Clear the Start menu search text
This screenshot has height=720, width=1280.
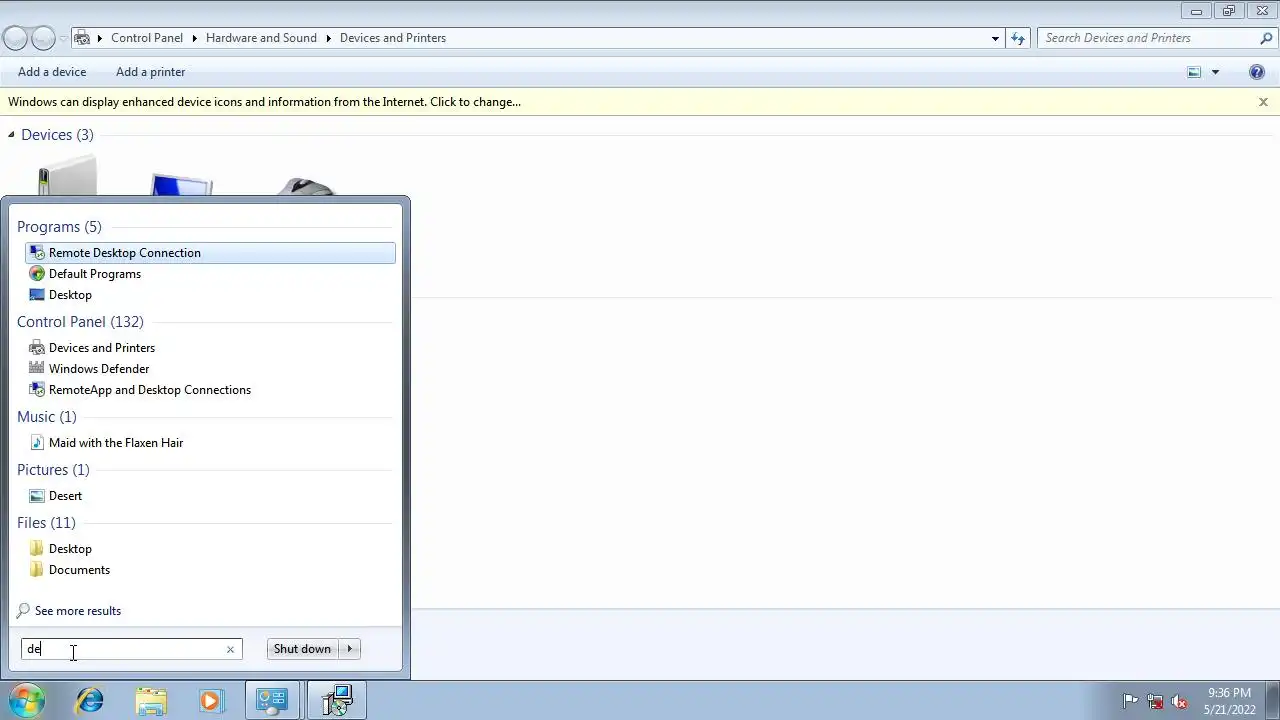(x=230, y=650)
